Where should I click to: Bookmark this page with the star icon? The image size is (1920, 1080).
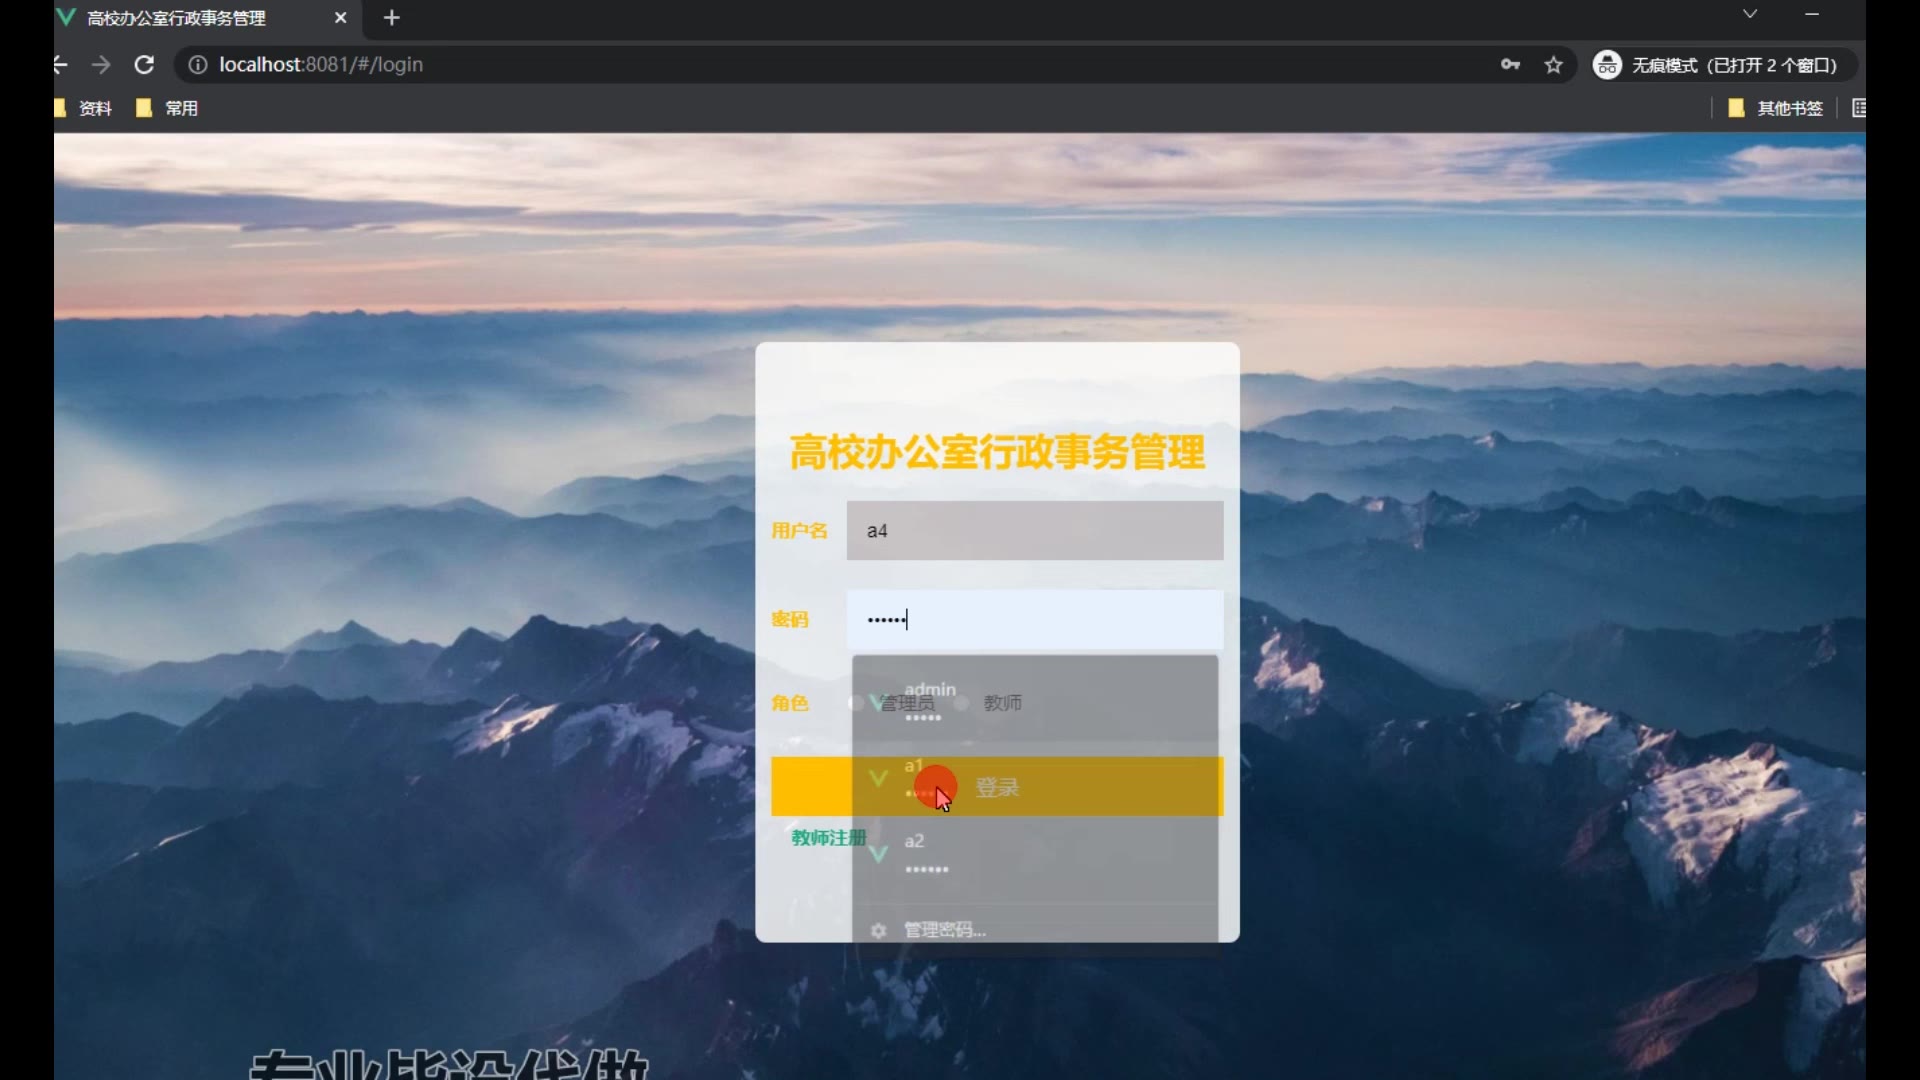[1553, 65]
